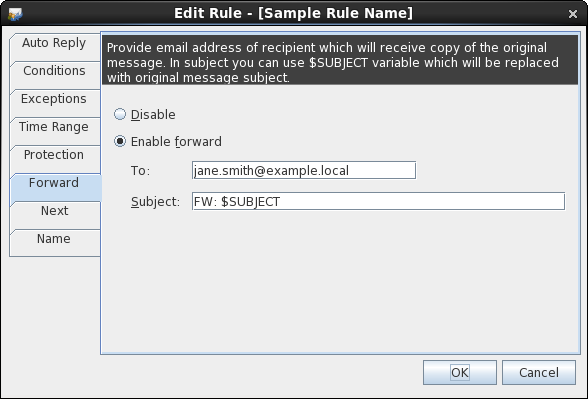Open the Conditions tab
588x399 pixels.
[54, 75]
